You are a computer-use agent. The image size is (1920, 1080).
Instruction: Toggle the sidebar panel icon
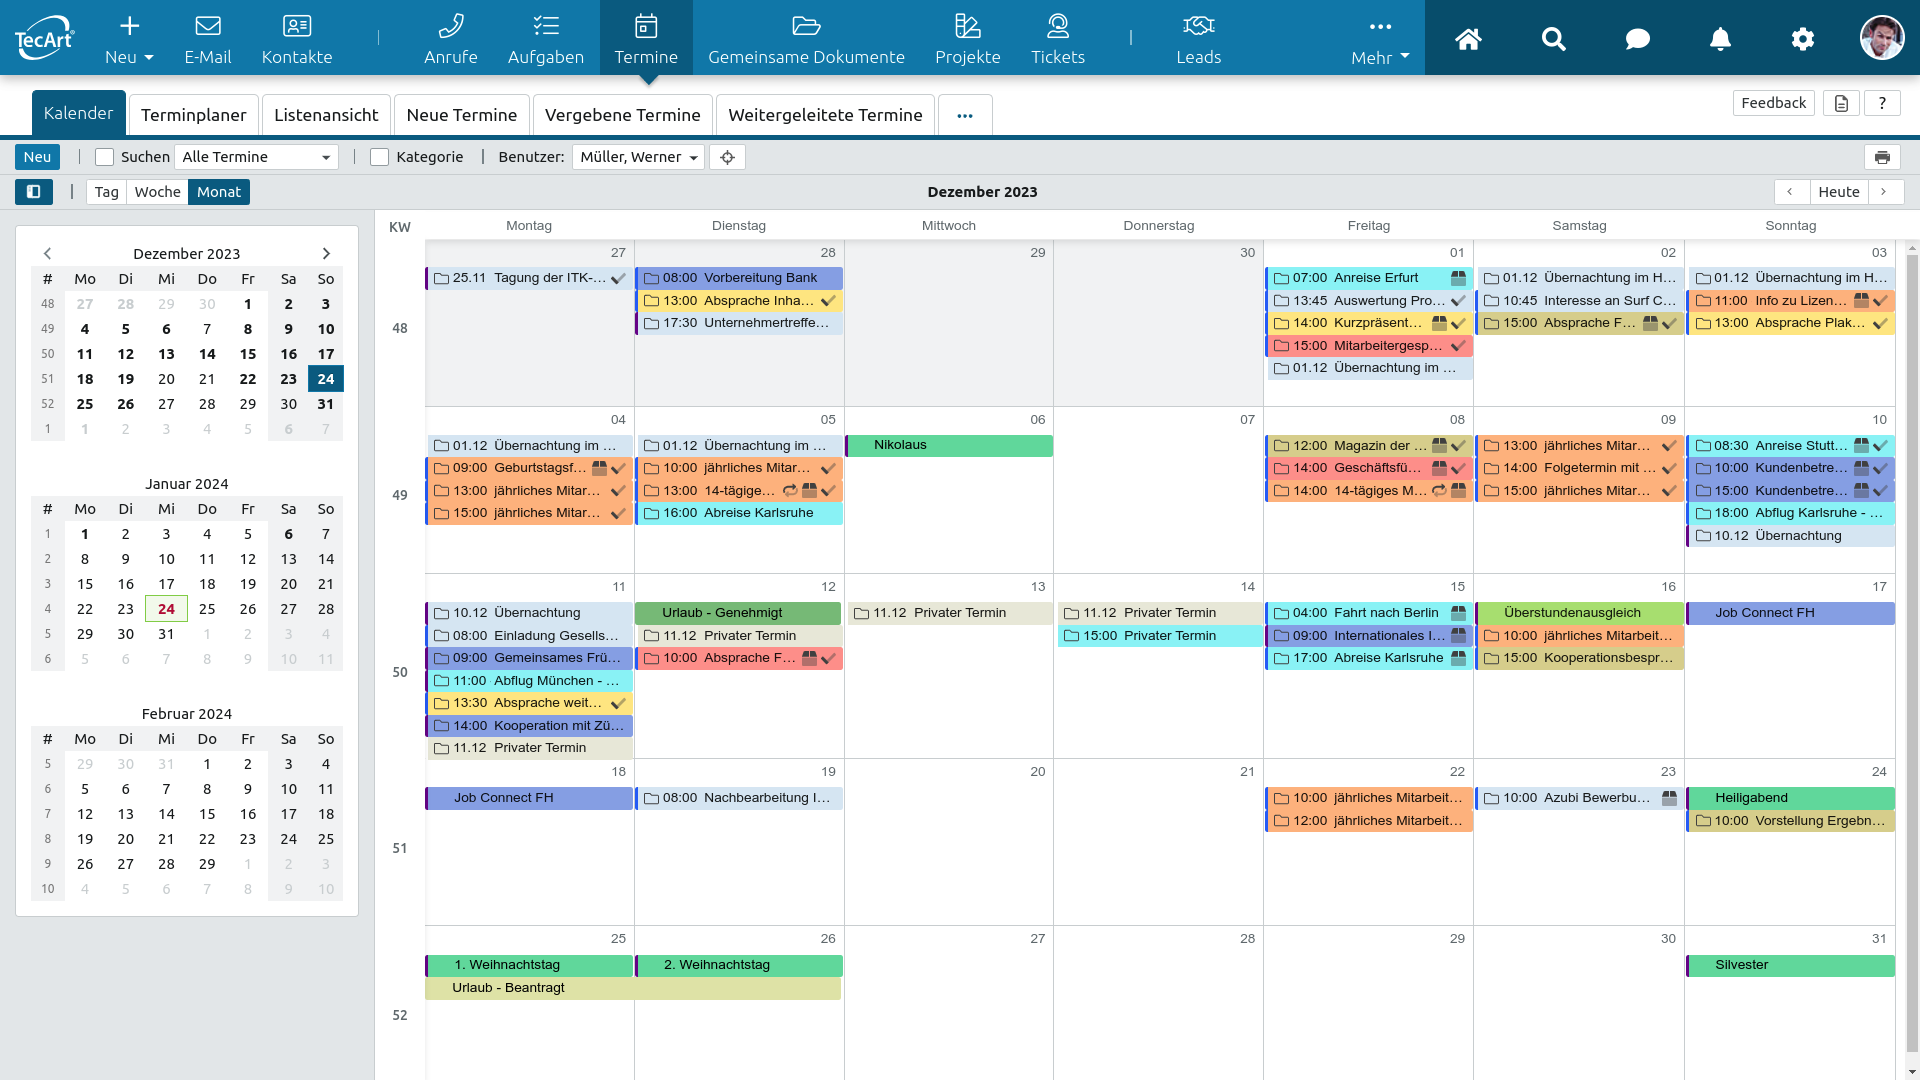pyautogui.click(x=33, y=192)
